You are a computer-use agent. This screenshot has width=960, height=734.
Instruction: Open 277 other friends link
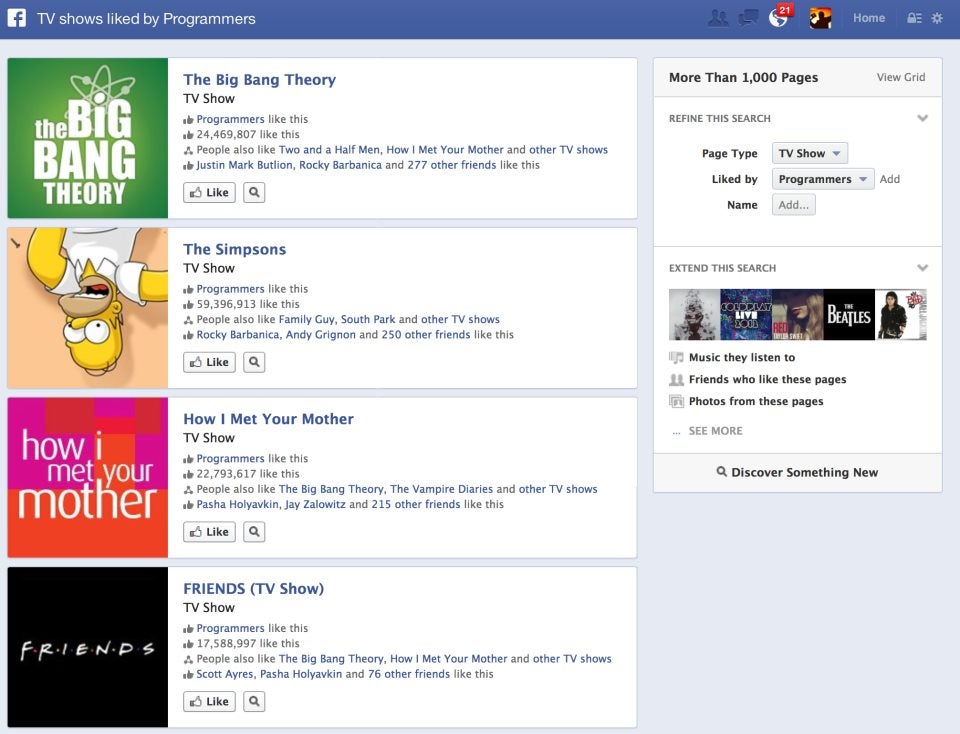[451, 165]
